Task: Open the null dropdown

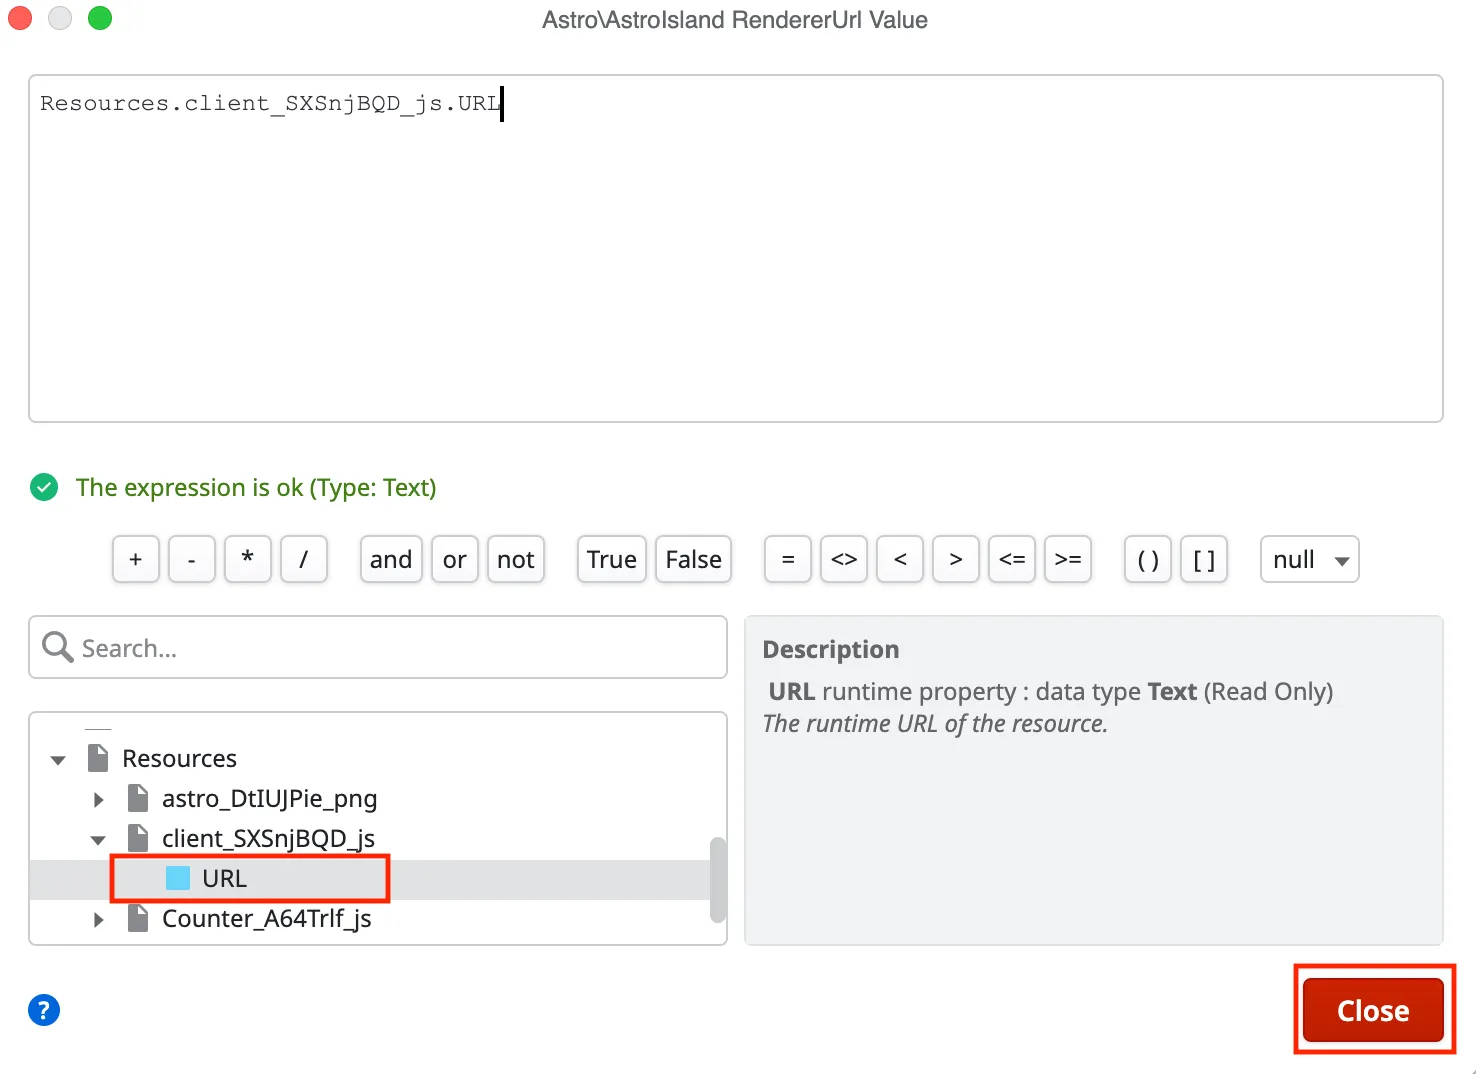Action: pos(1308,559)
